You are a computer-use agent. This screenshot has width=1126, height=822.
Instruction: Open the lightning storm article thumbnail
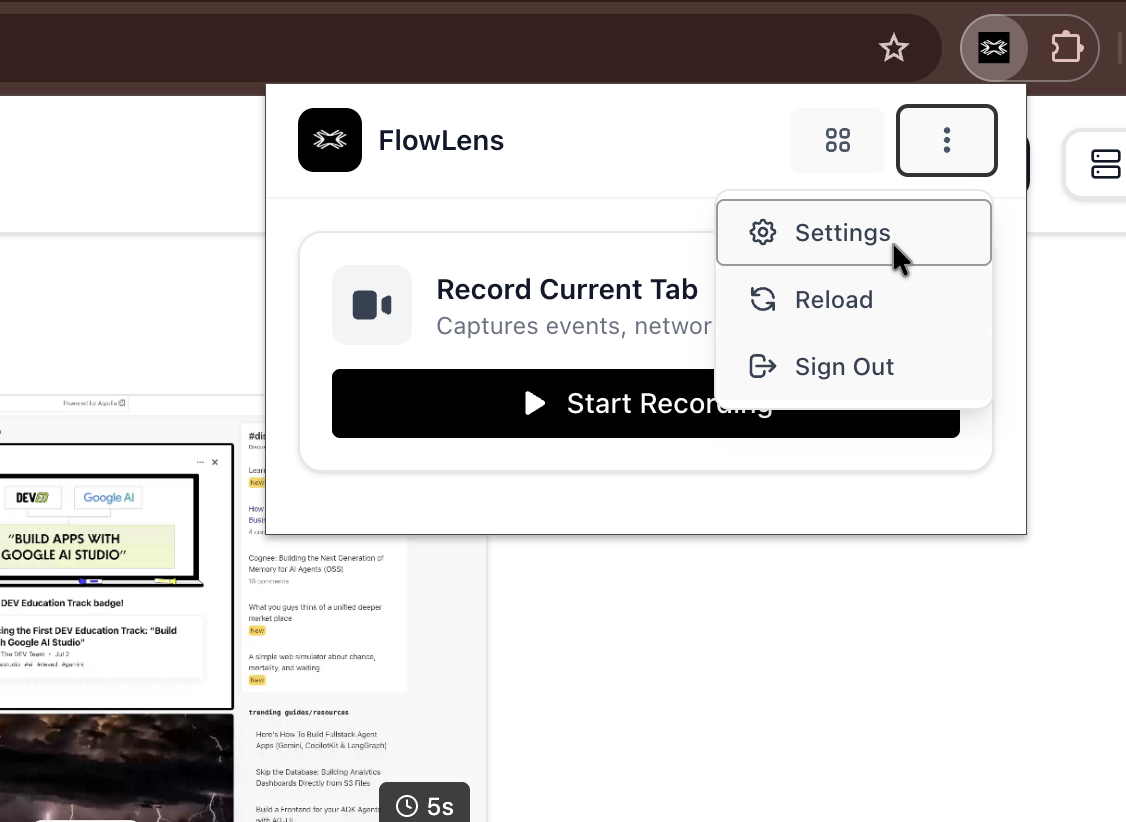coord(115,765)
